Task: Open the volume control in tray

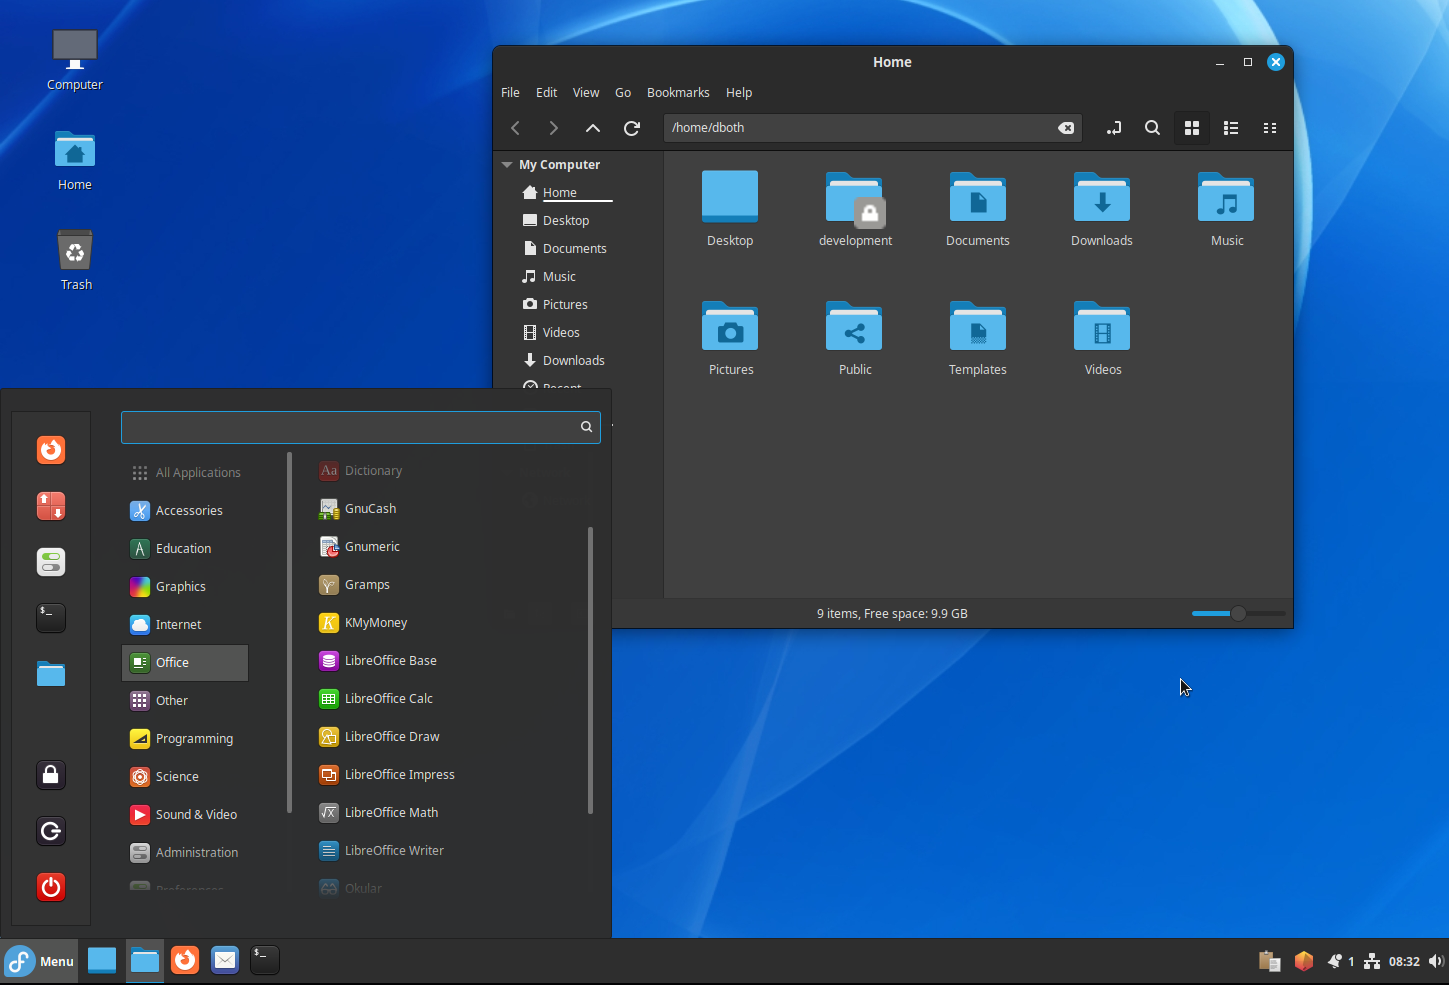Action: pos(1436,961)
